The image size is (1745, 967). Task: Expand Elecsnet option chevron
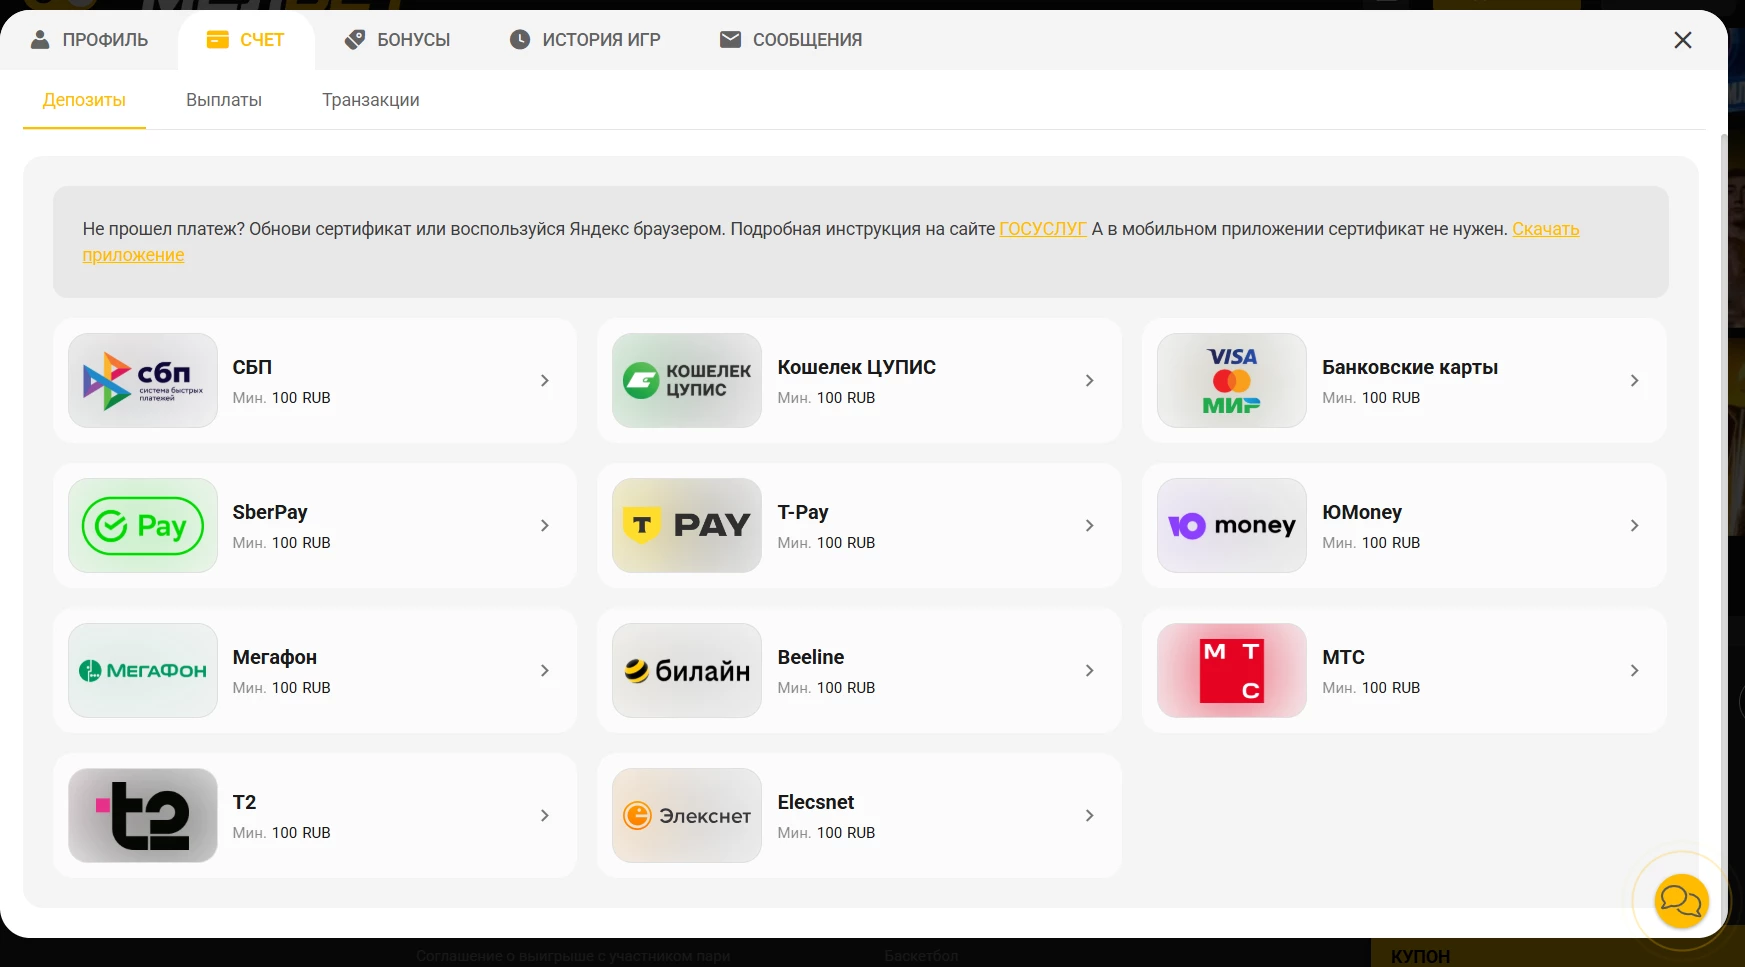[x=1090, y=815]
